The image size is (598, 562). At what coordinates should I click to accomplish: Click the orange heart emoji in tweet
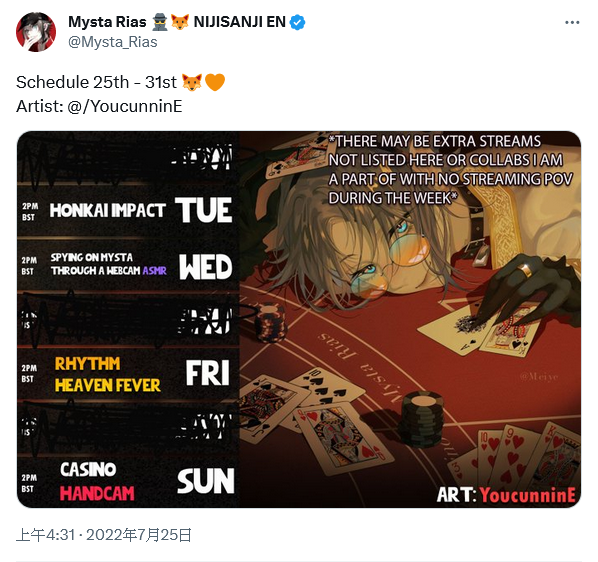[215, 82]
